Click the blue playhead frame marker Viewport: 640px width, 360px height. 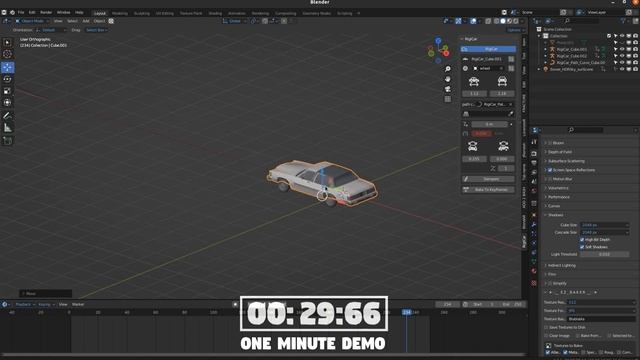coord(407,312)
